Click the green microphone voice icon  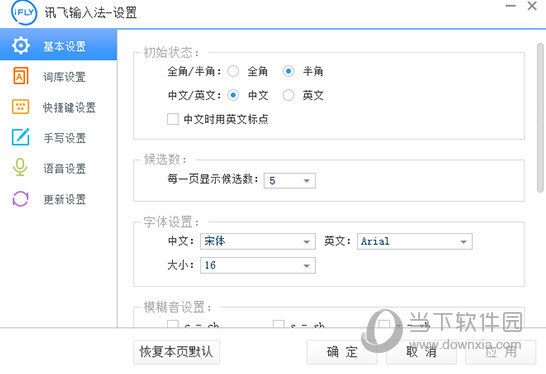20,167
